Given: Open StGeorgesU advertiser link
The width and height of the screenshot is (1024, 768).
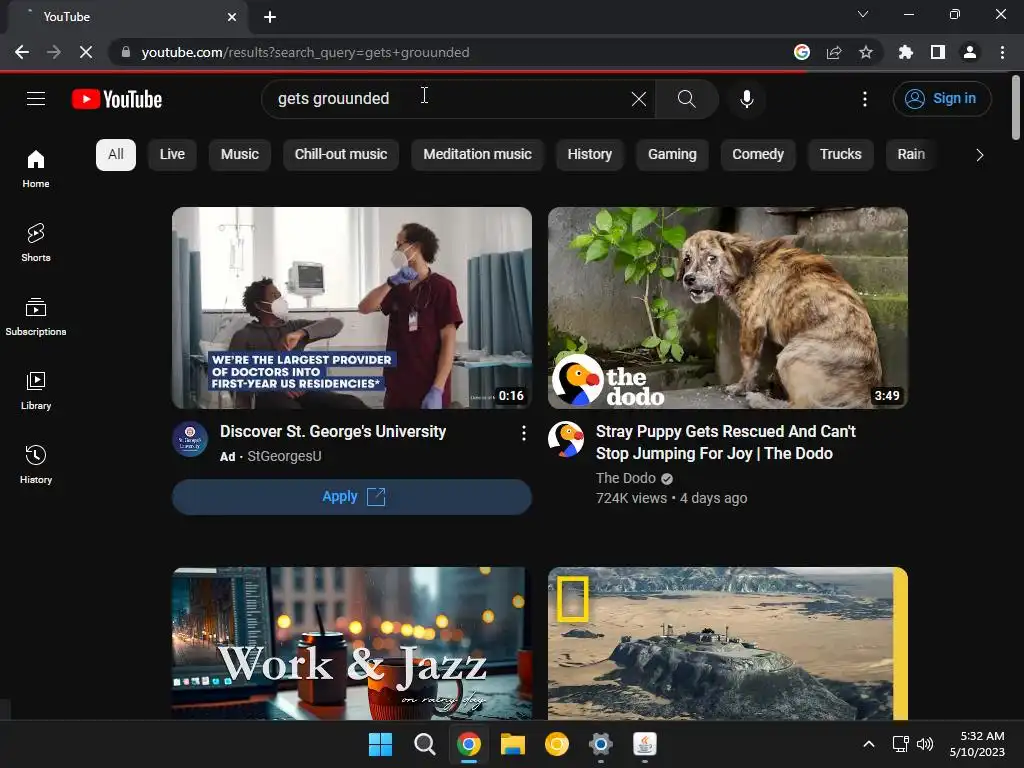Looking at the screenshot, I should coord(284,456).
